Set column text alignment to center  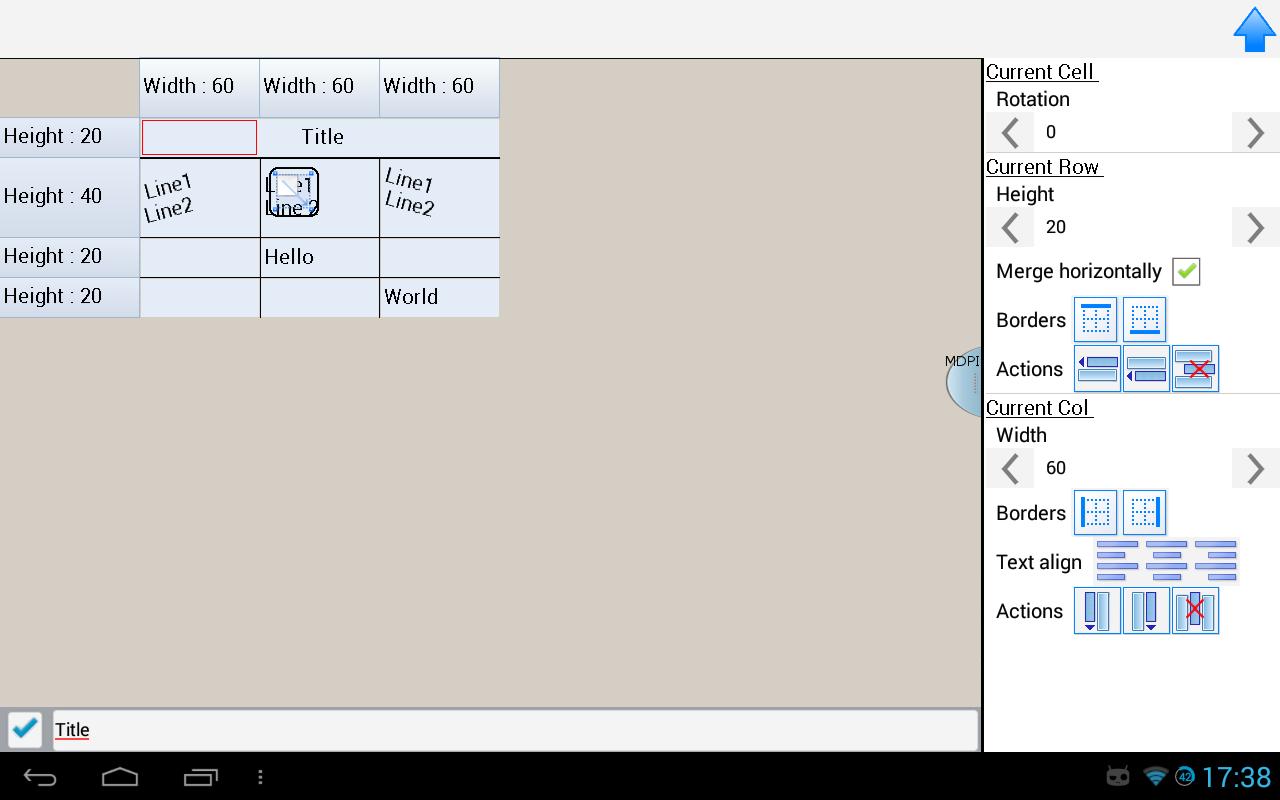pos(1167,561)
